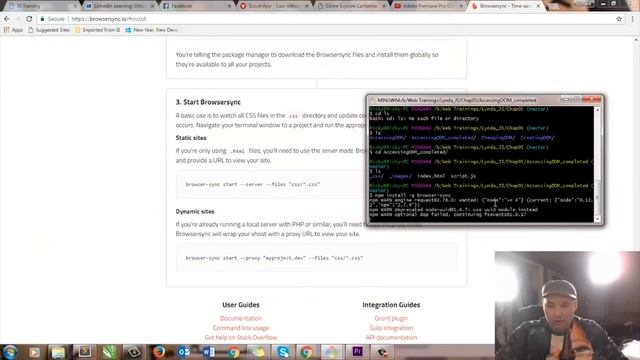640x360 pixels.
Task: Bookmark this page with the star icon
Action: pos(619,19)
